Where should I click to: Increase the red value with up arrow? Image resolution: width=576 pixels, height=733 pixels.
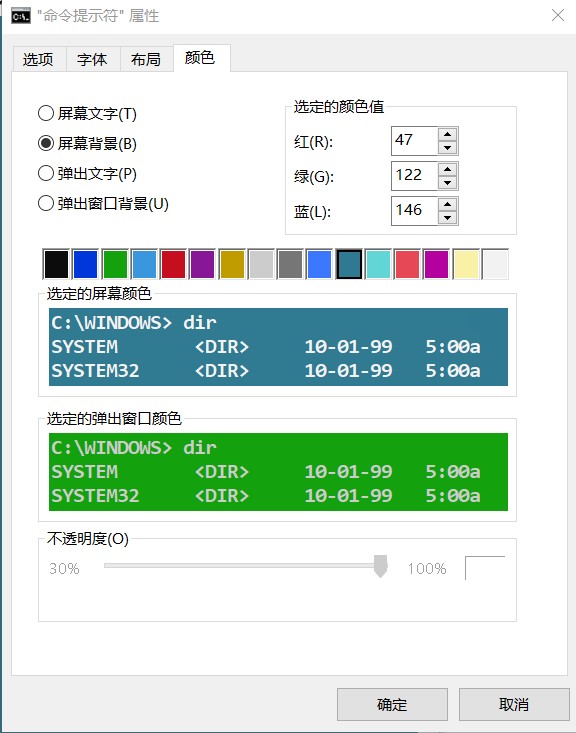point(447,135)
